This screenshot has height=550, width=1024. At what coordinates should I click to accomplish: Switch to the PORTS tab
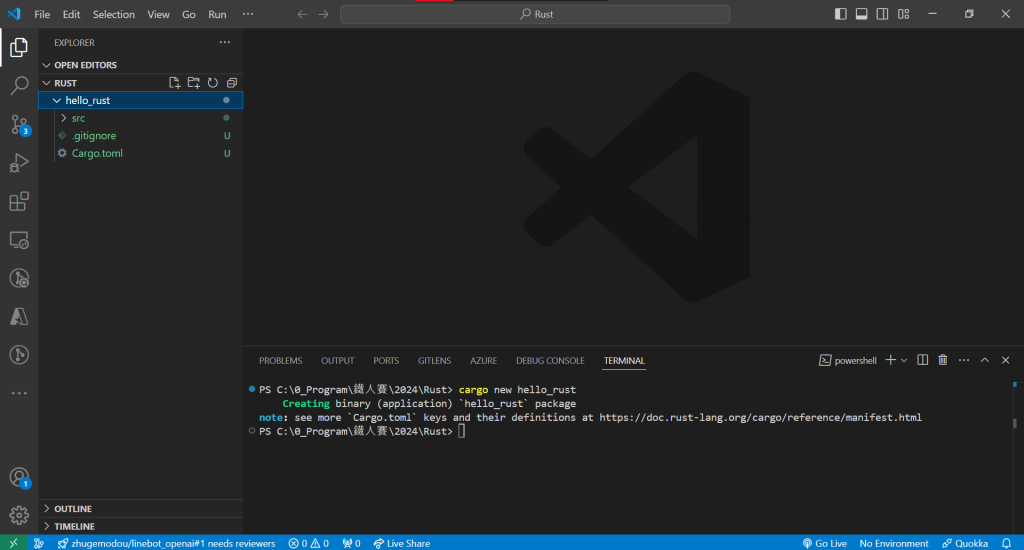pos(386,361)
